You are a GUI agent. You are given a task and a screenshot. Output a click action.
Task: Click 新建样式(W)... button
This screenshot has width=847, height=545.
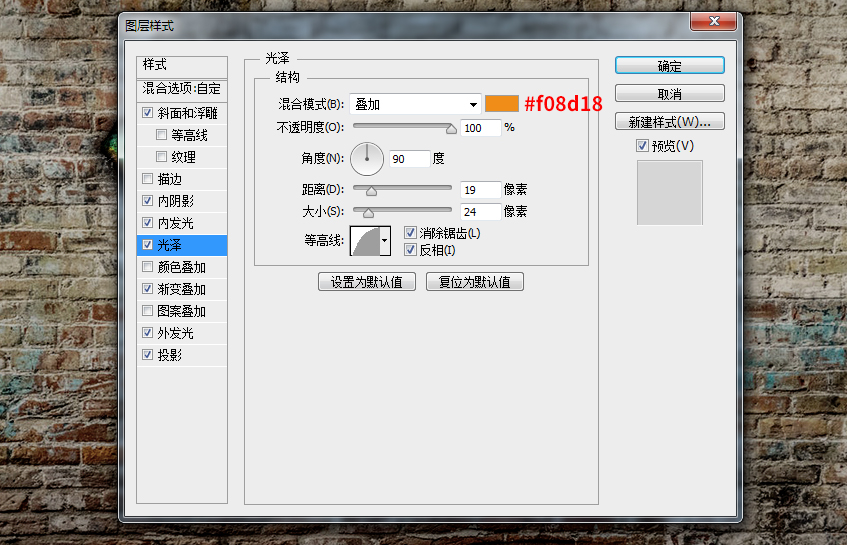click(x=669, y=122)
